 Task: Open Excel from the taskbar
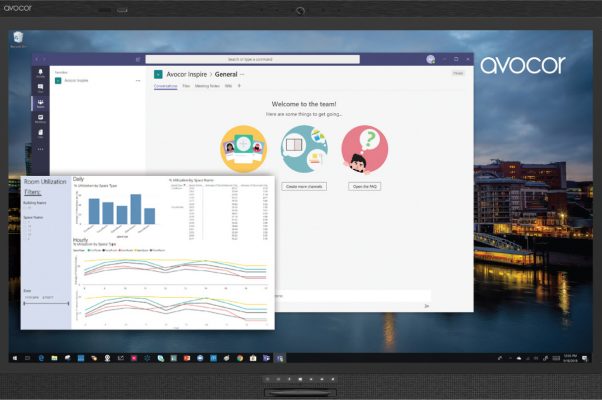coord(174,358)
